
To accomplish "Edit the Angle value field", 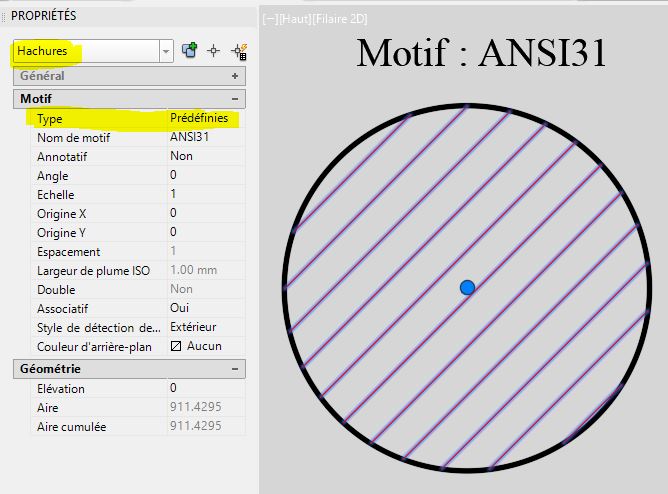I will (x=206, y=175).
